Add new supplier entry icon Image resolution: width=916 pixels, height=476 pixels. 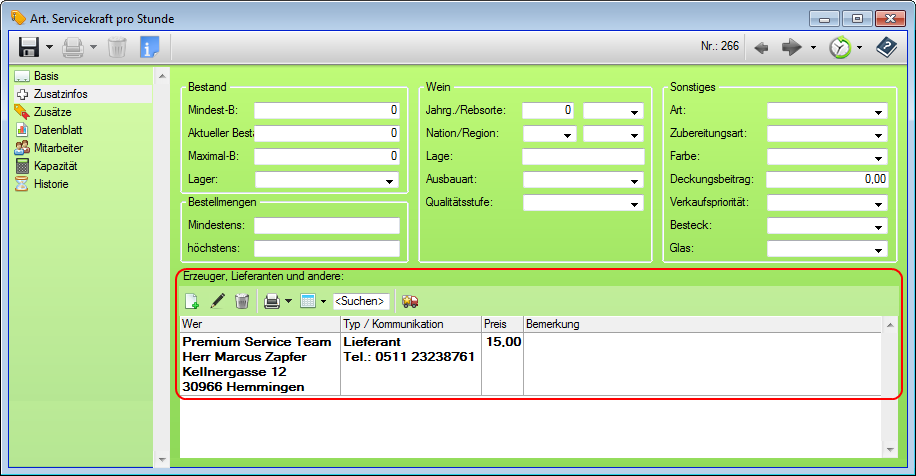pyautogui.click(x=192, y=300)
